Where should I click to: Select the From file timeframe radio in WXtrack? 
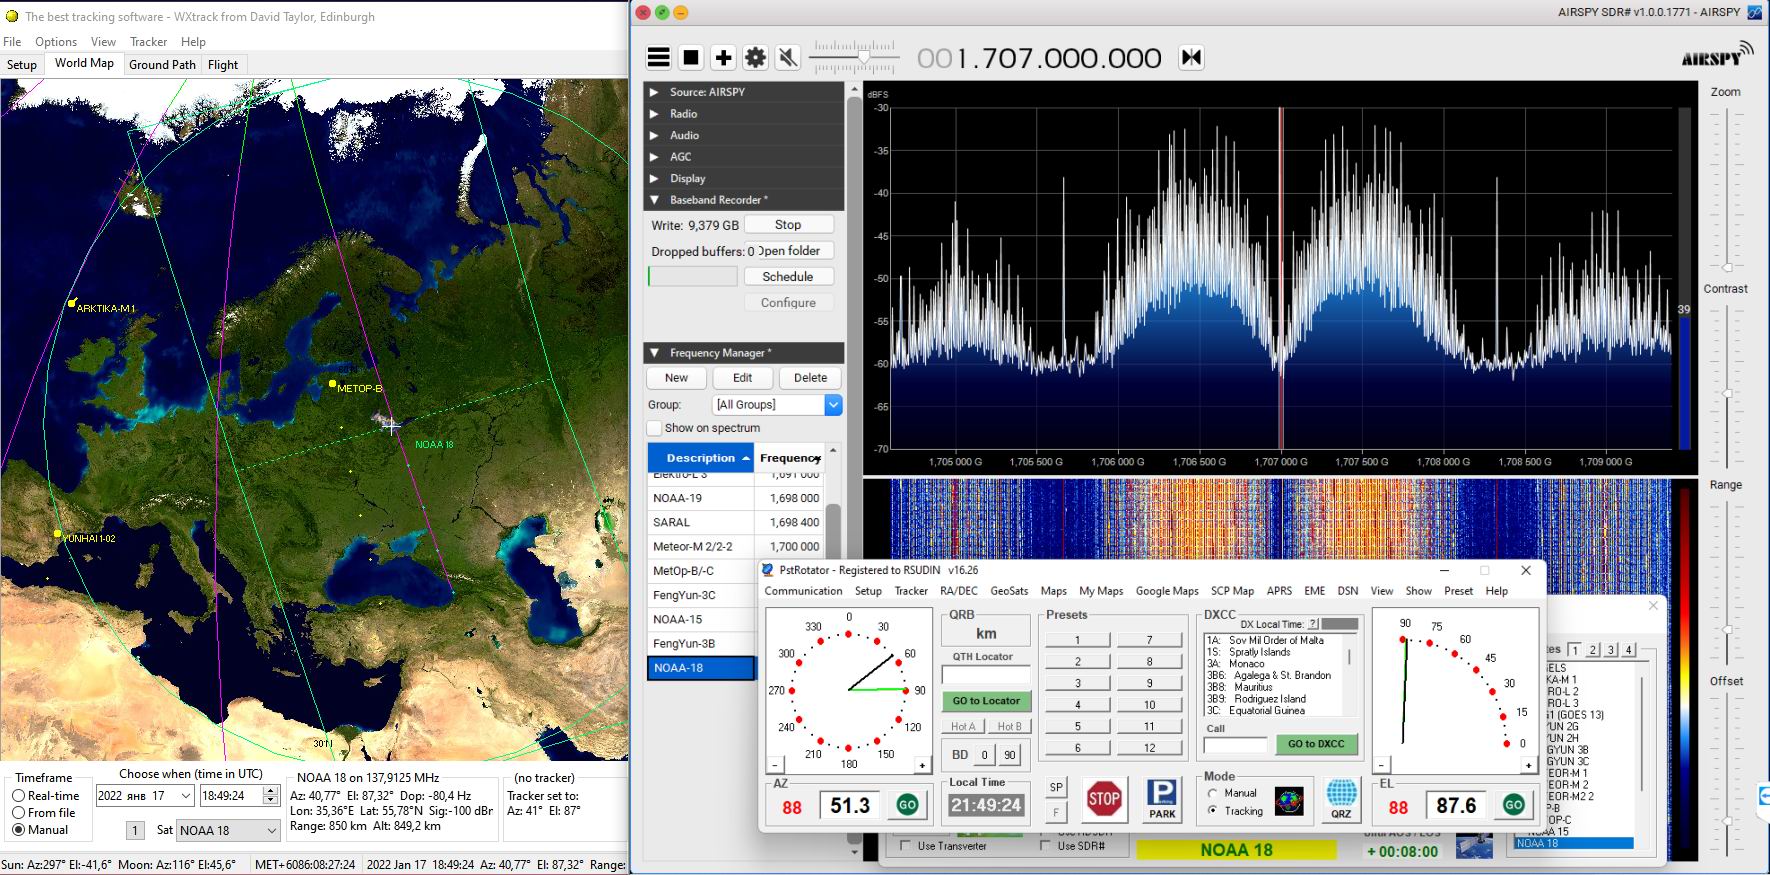pyautogui.click(x=19, y=813)
